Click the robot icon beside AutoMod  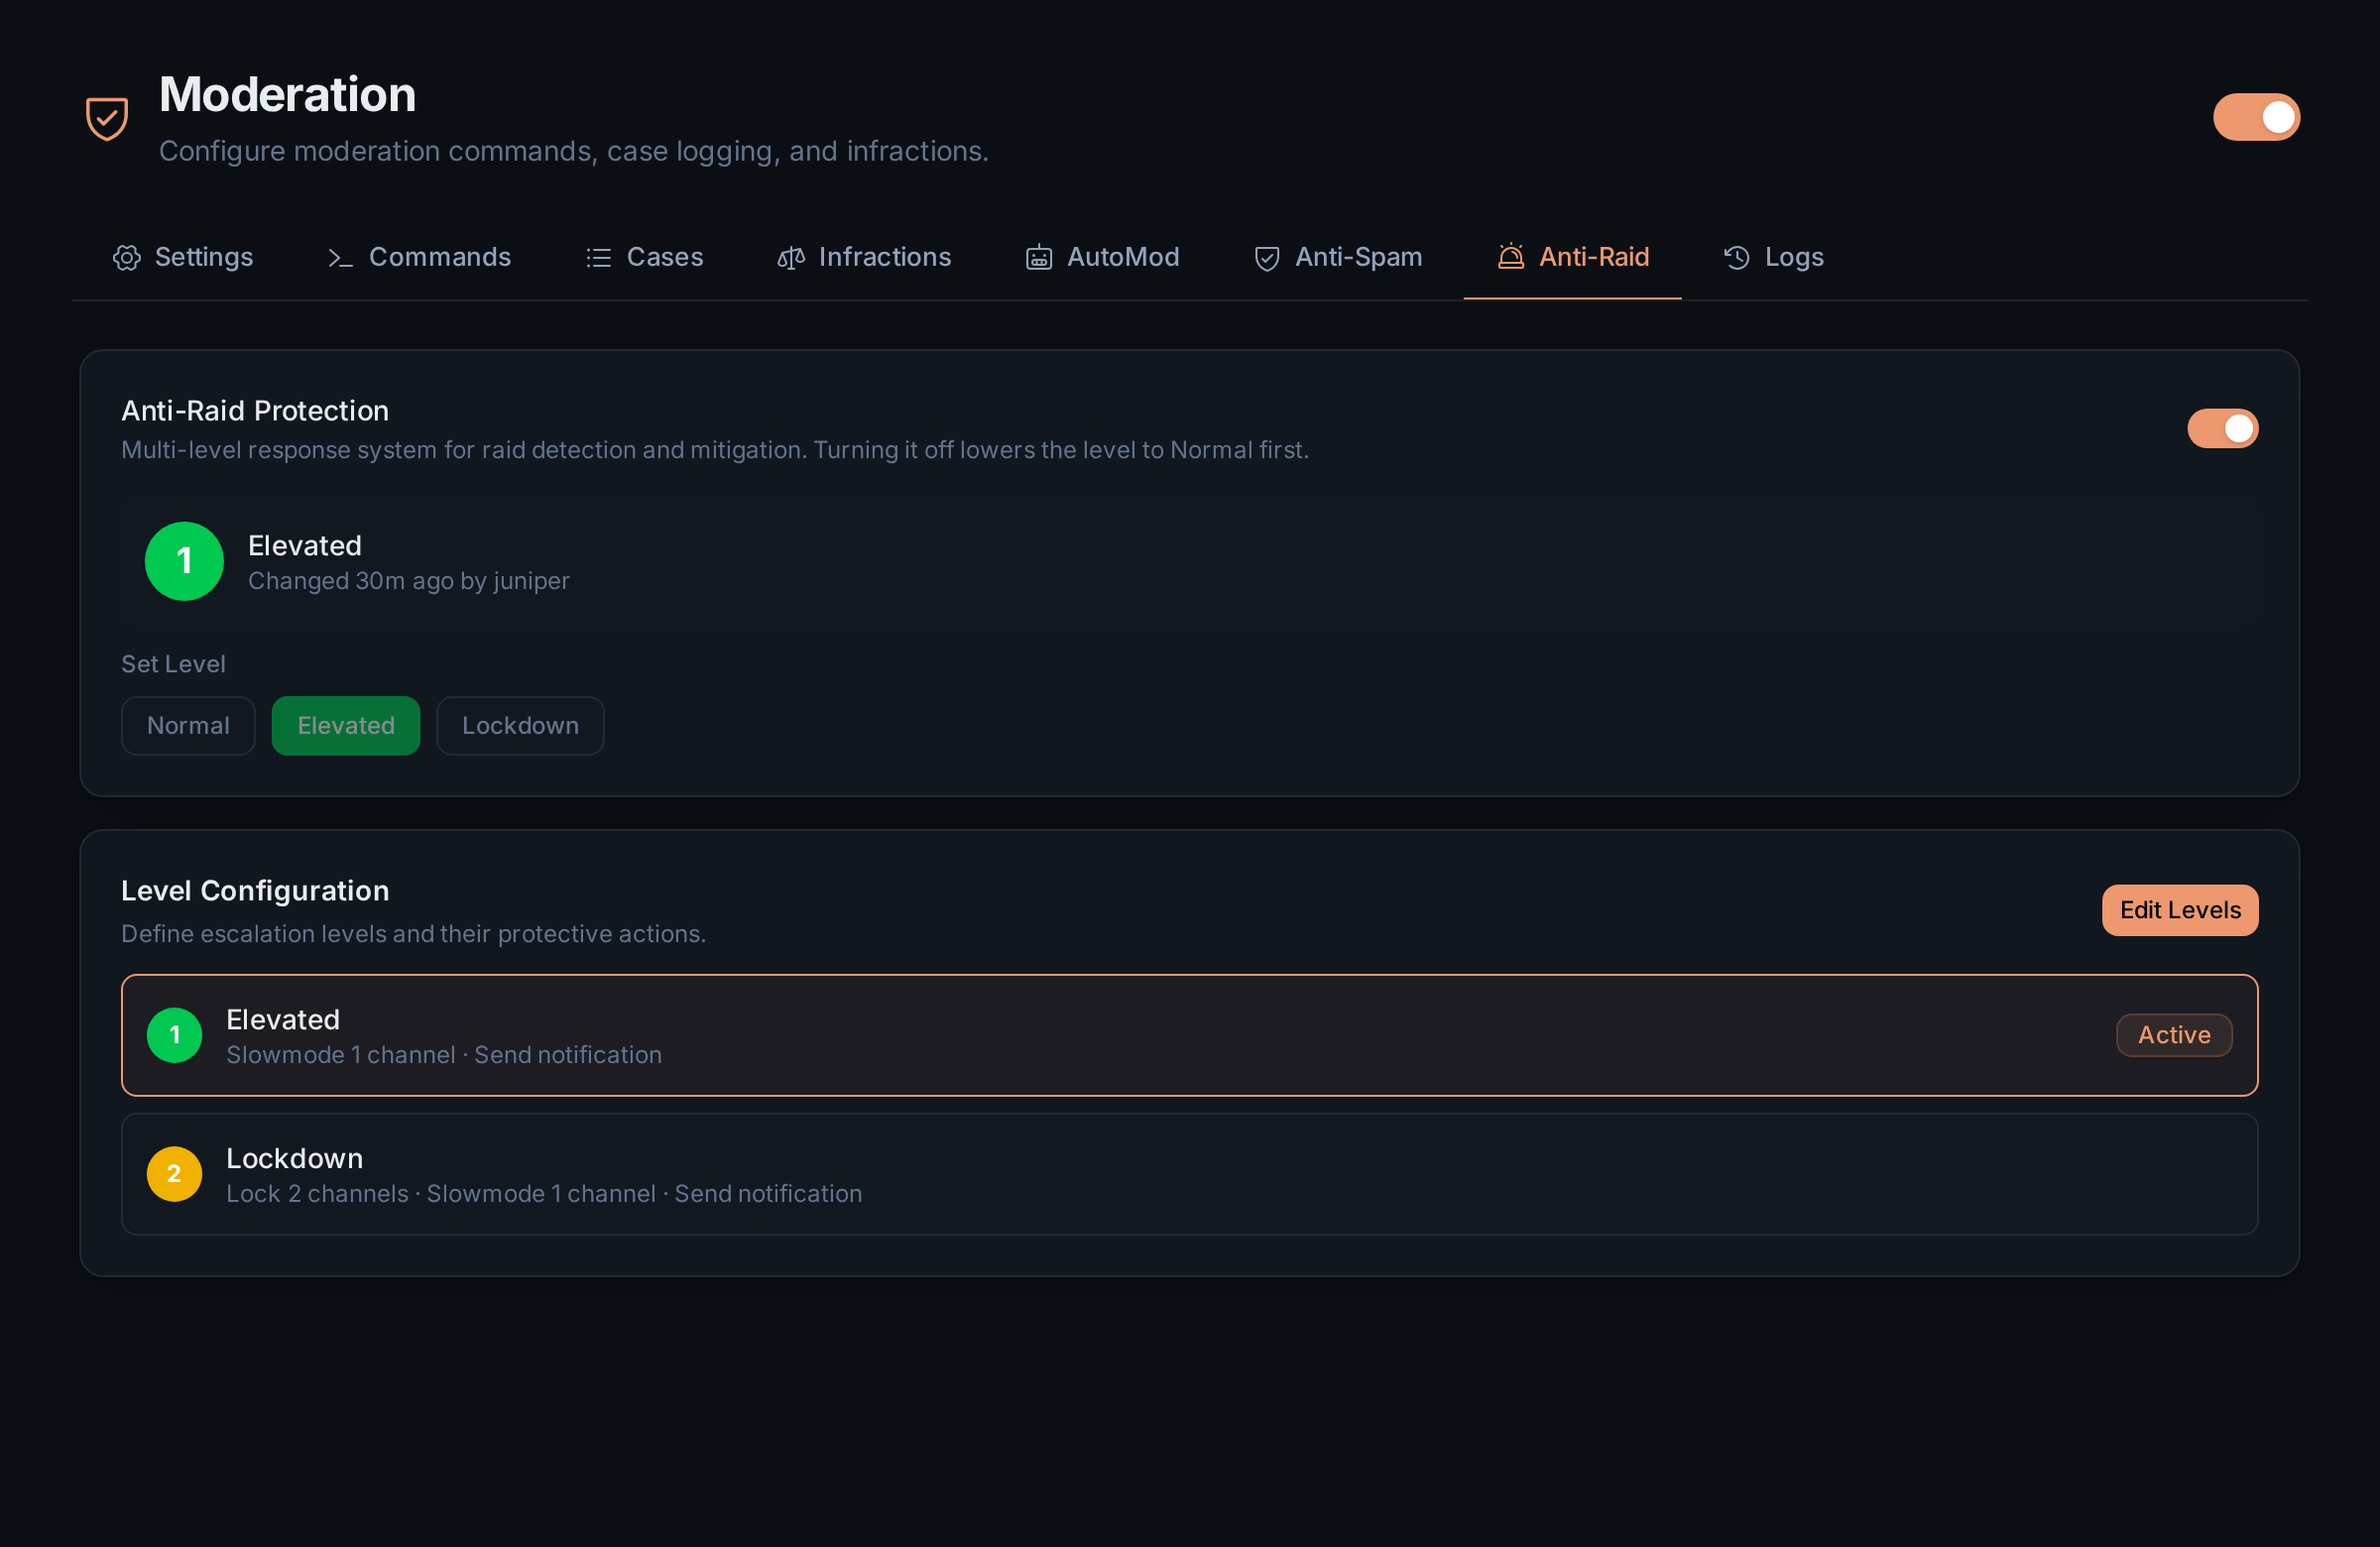1039,258
